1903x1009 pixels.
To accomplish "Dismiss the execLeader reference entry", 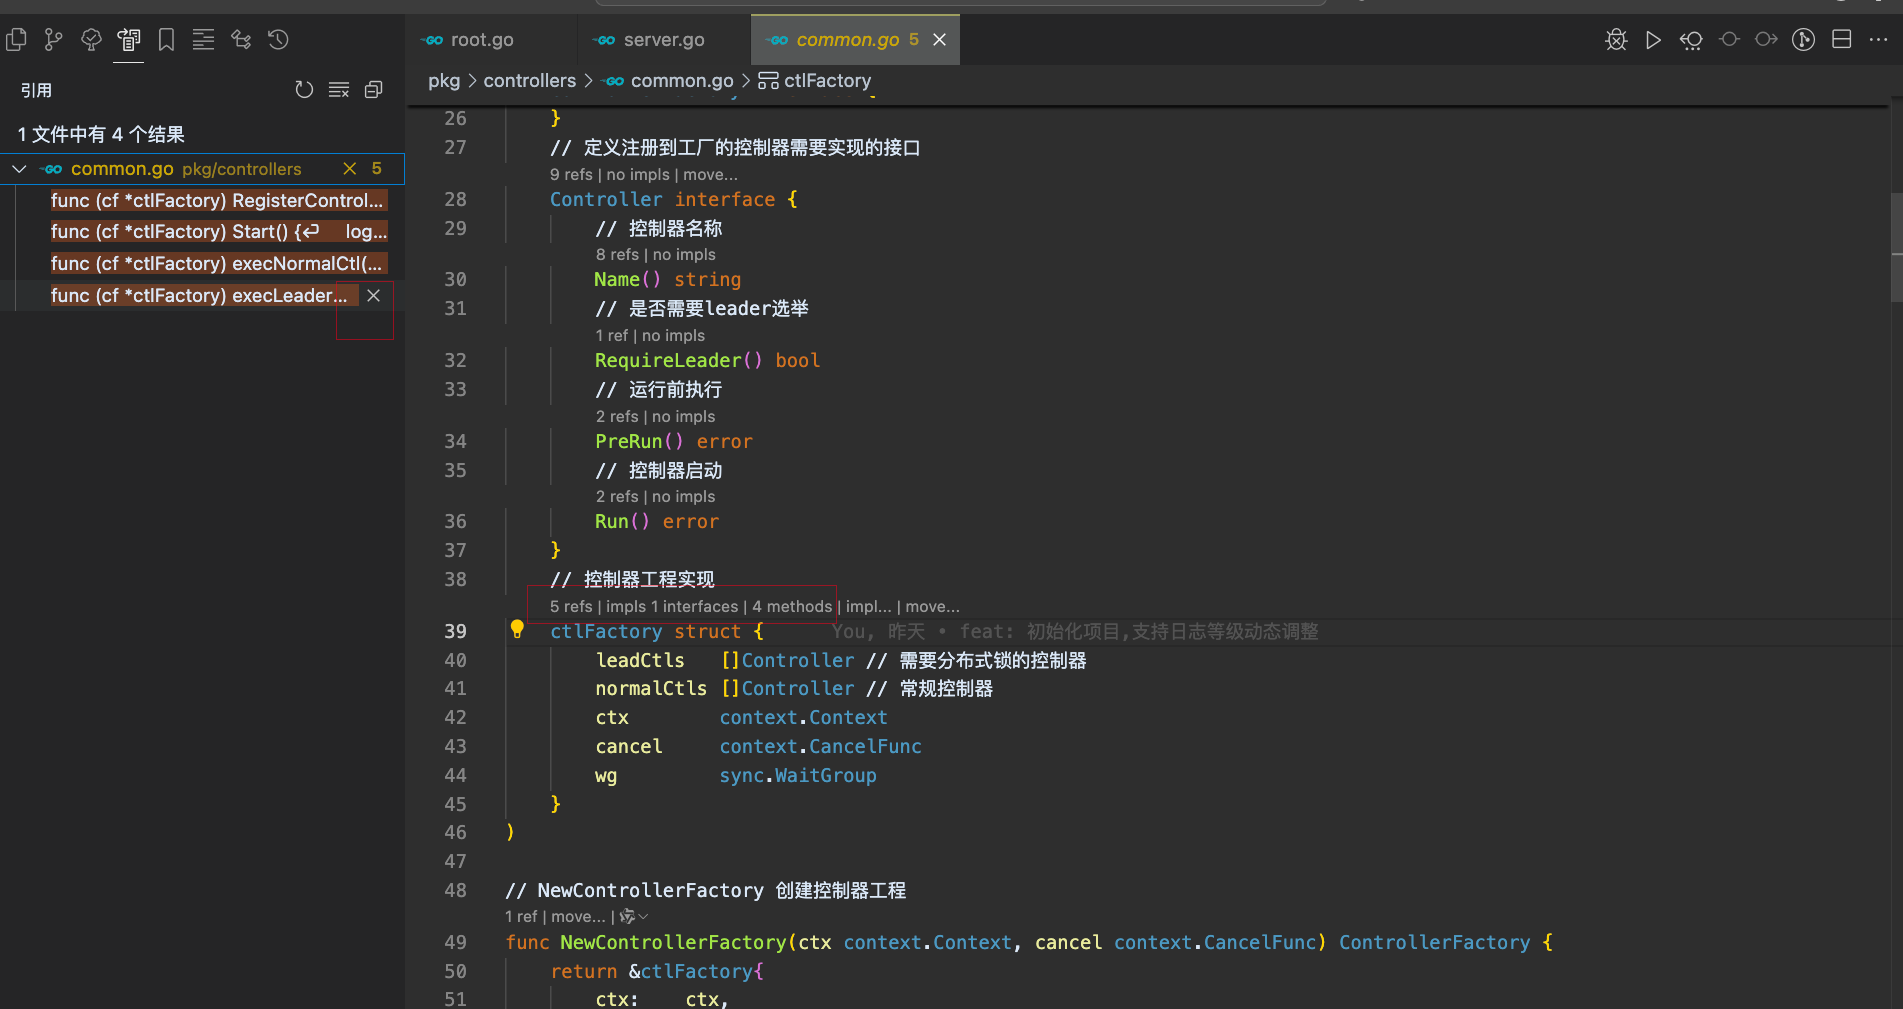I will (373, 296).
